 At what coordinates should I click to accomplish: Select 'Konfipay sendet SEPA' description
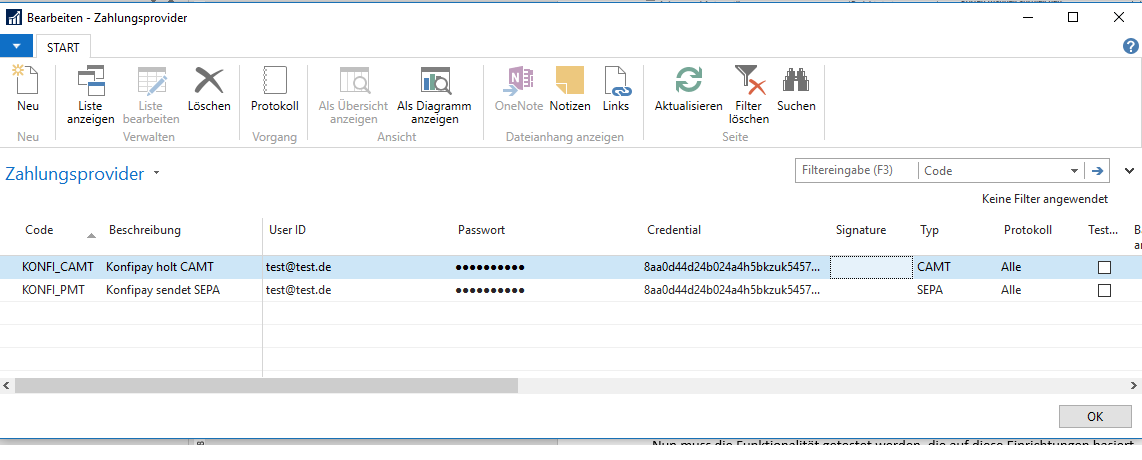point(163,290)
